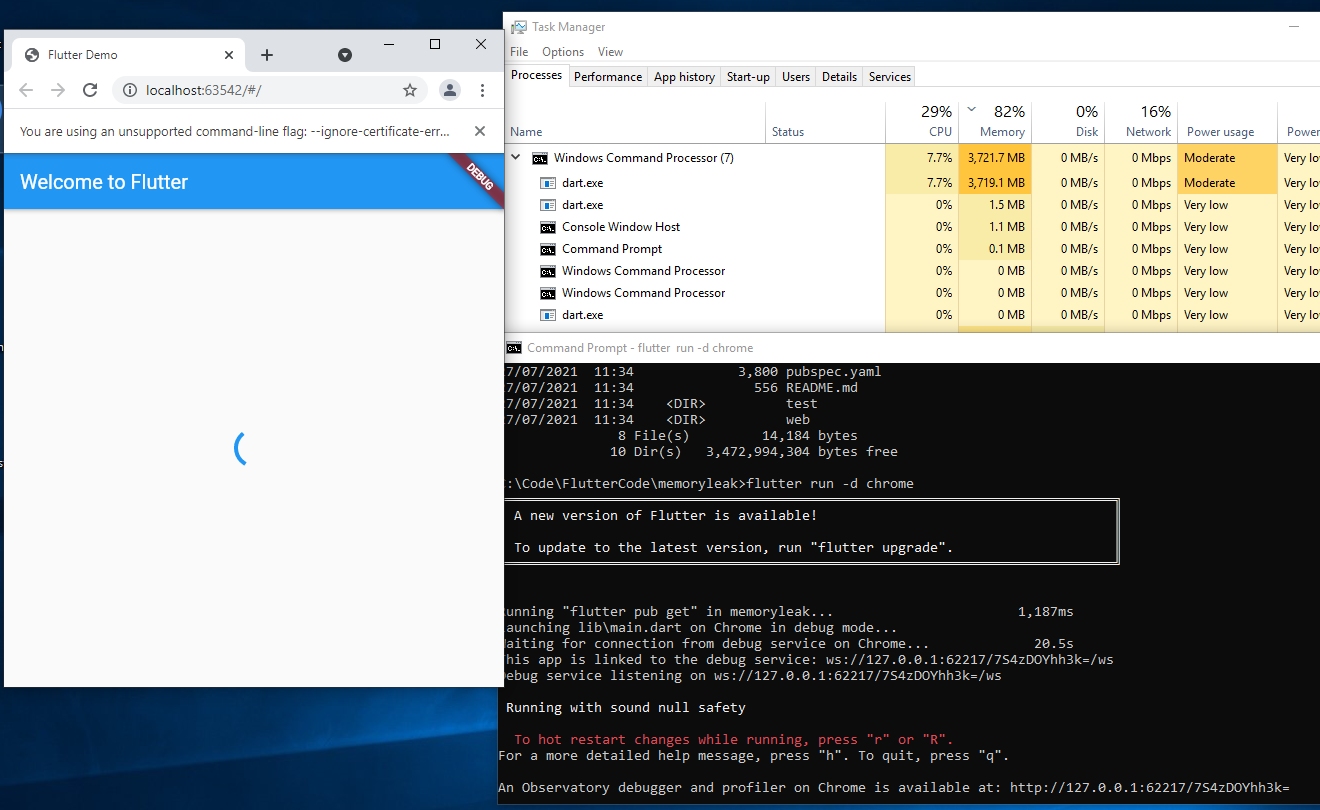
Task: Open the View menu in Task Manager
Action: pos(610,51)
